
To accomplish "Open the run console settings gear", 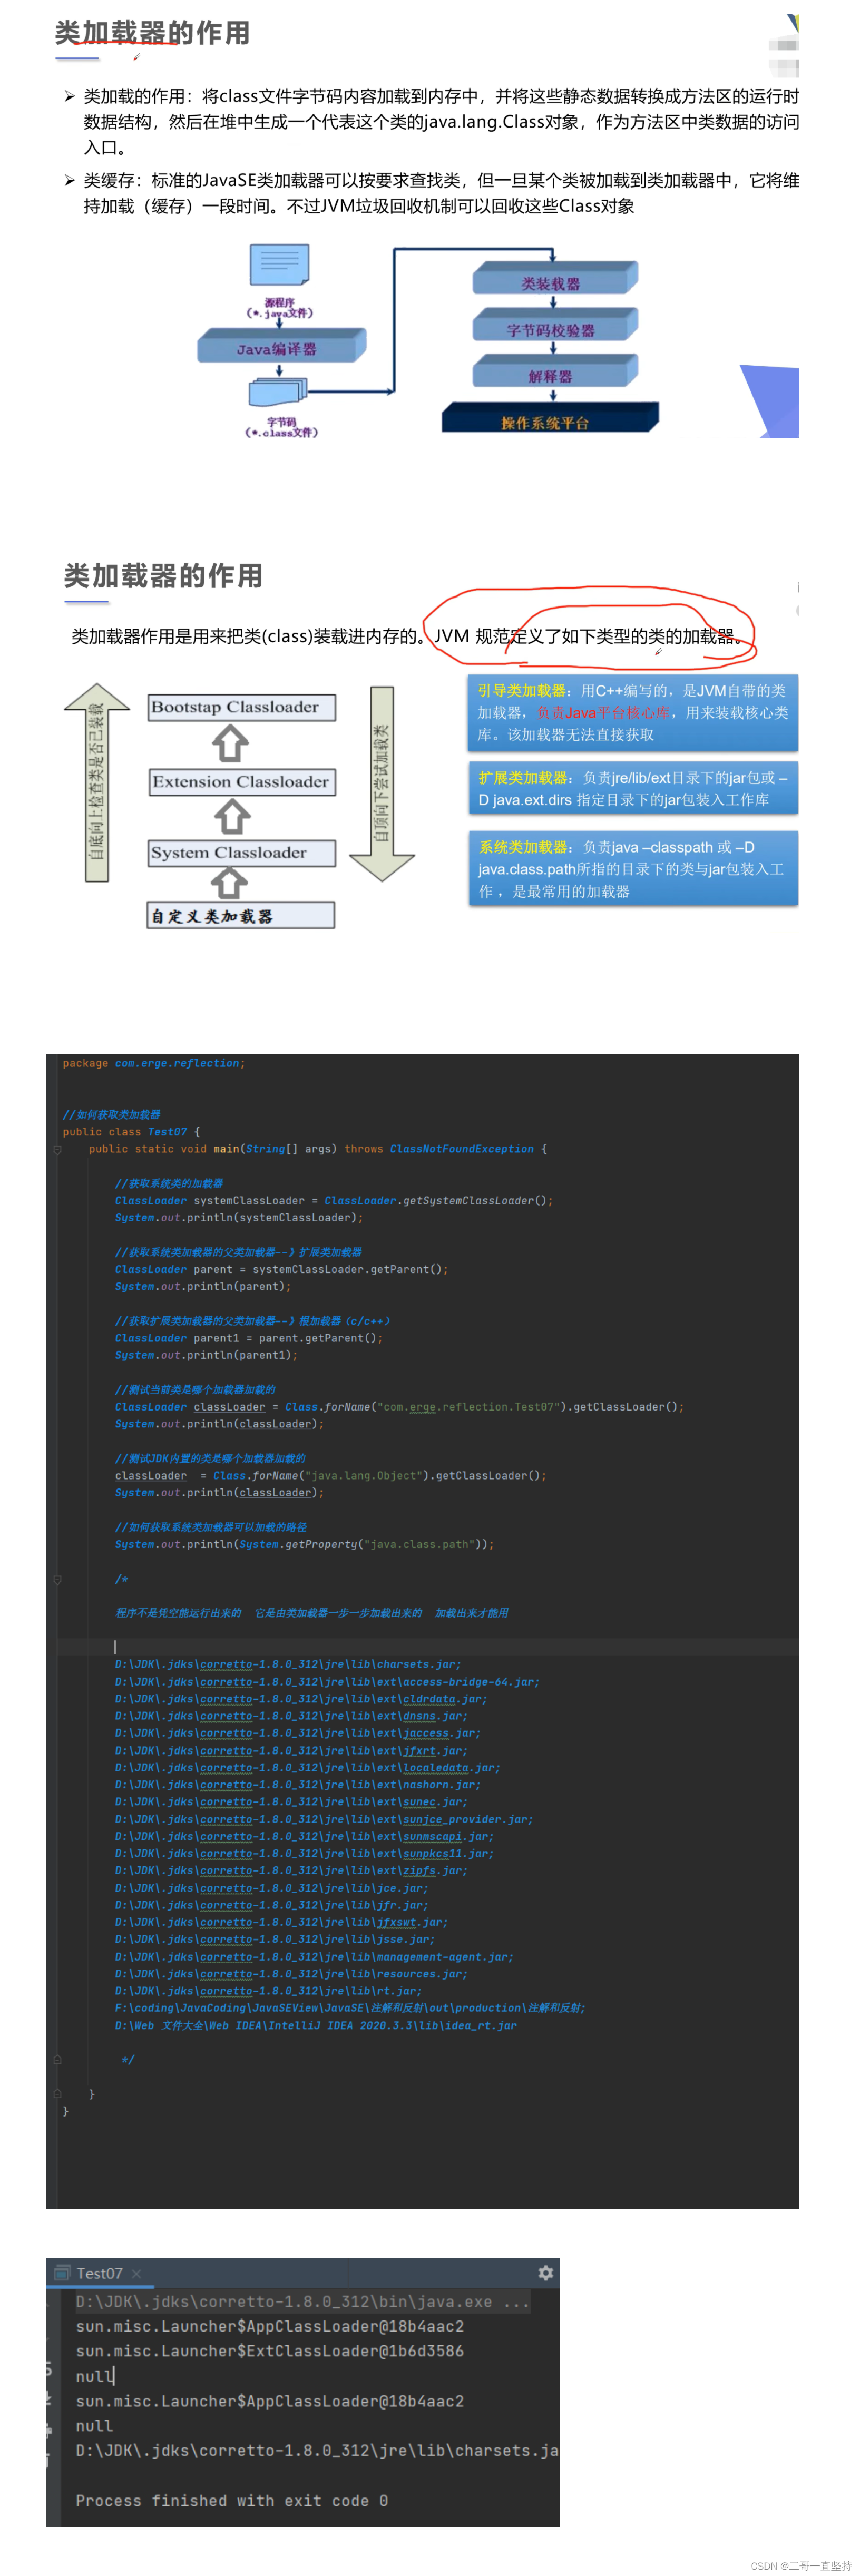I will tap(545, 2272).
